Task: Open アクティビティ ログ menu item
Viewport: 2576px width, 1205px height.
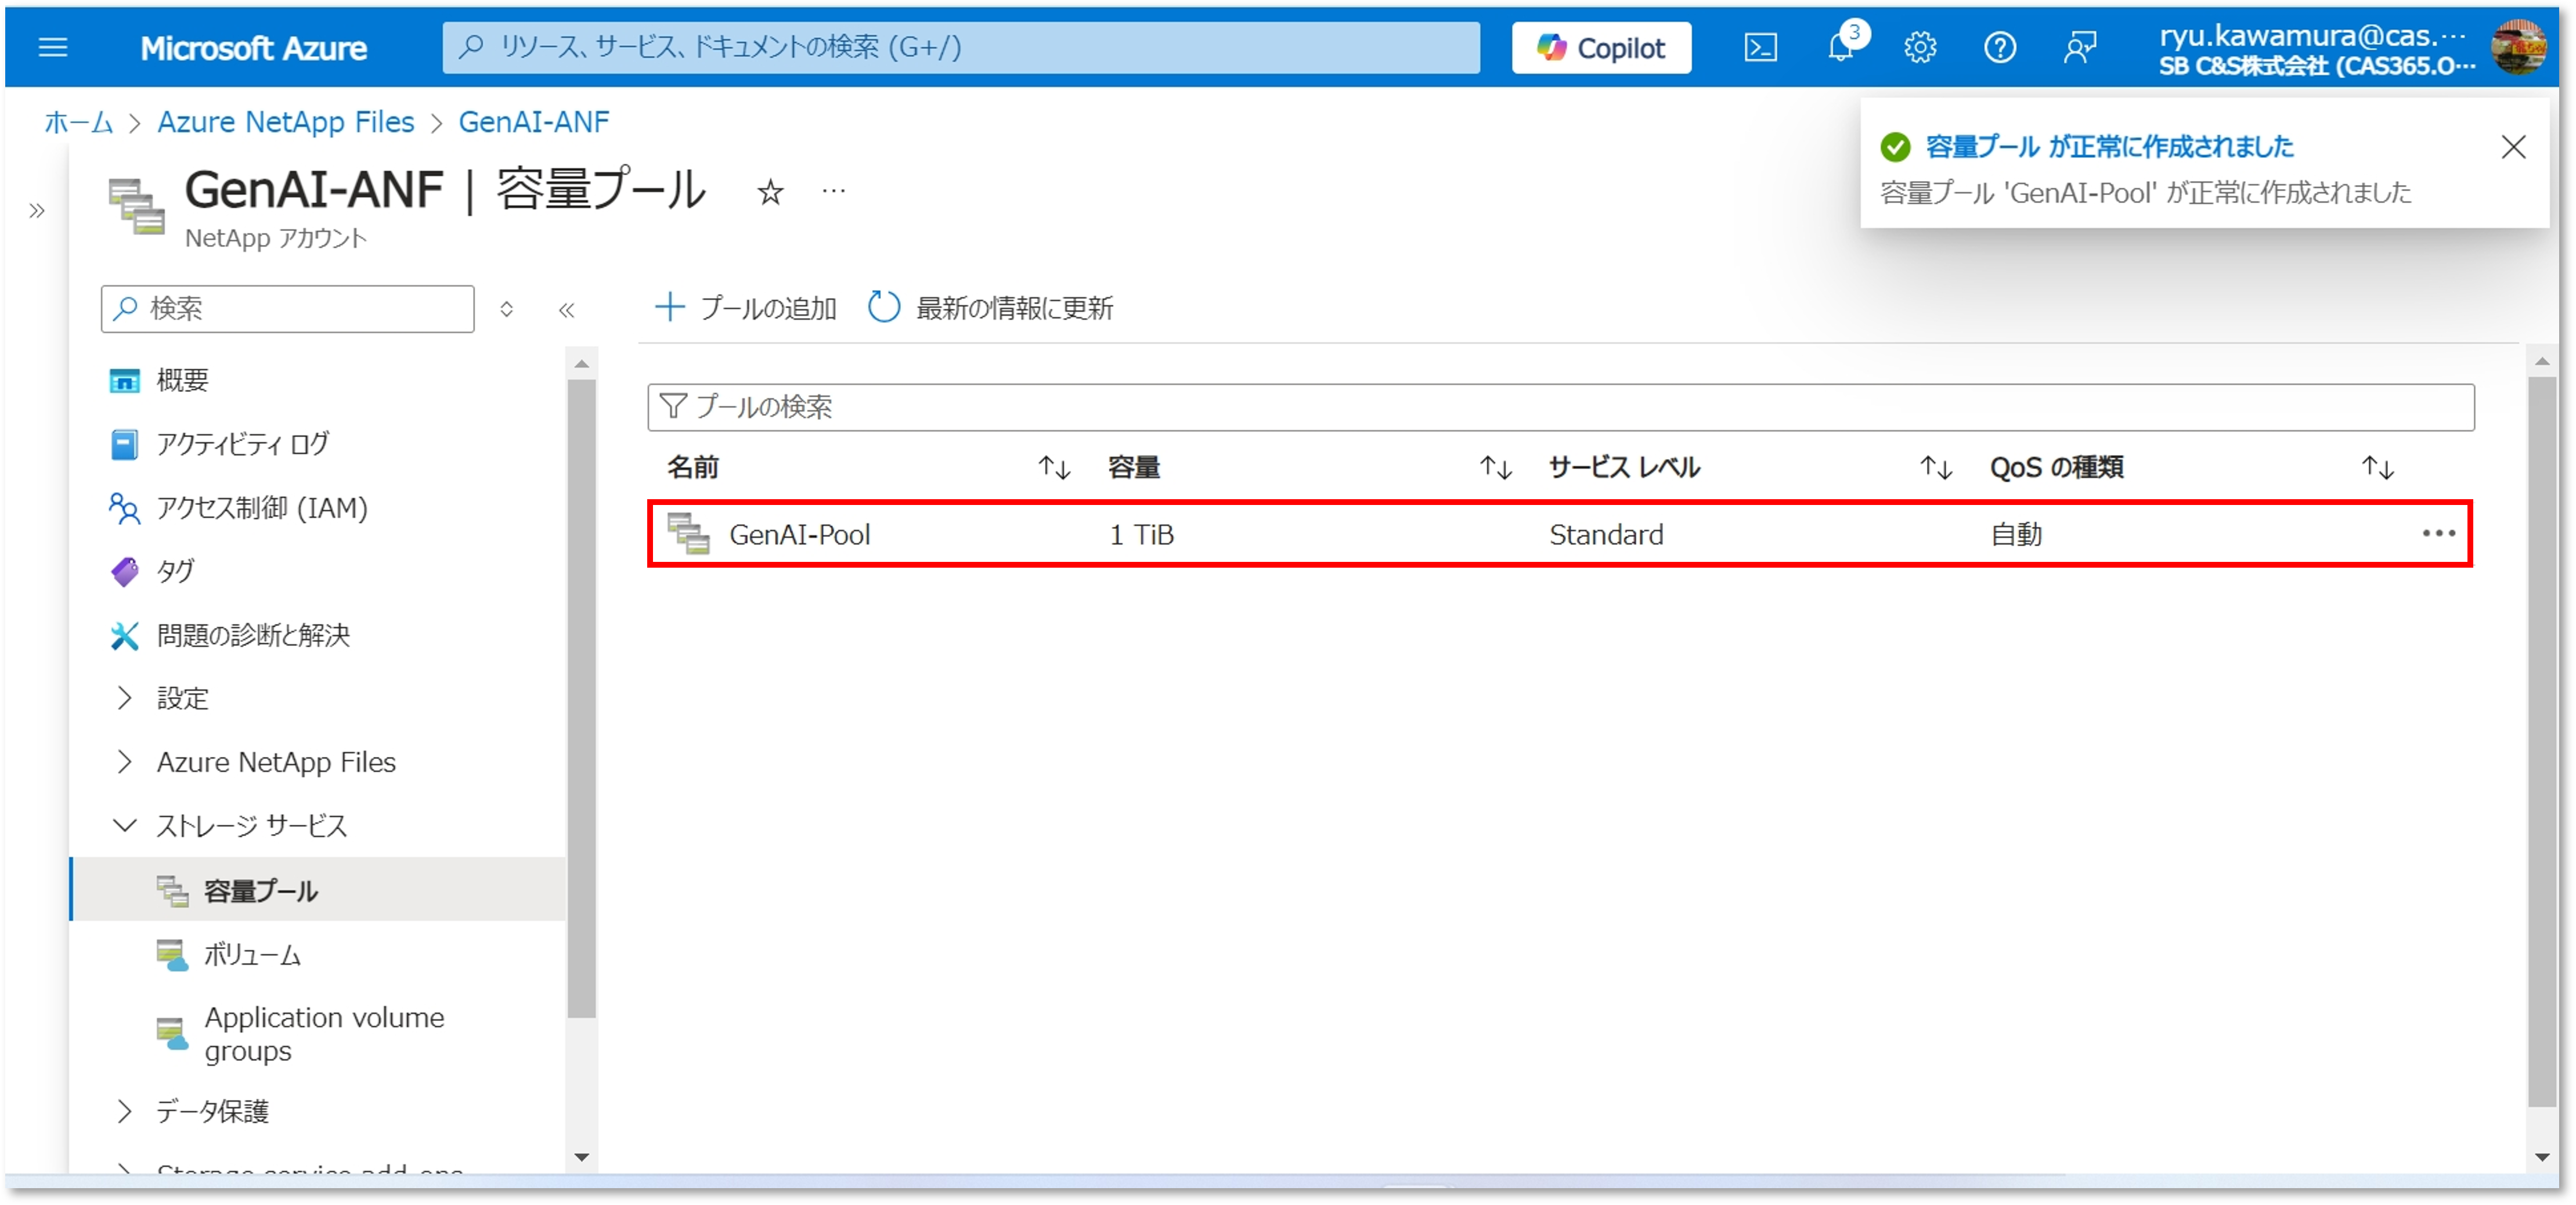Action: coord(242,444)
